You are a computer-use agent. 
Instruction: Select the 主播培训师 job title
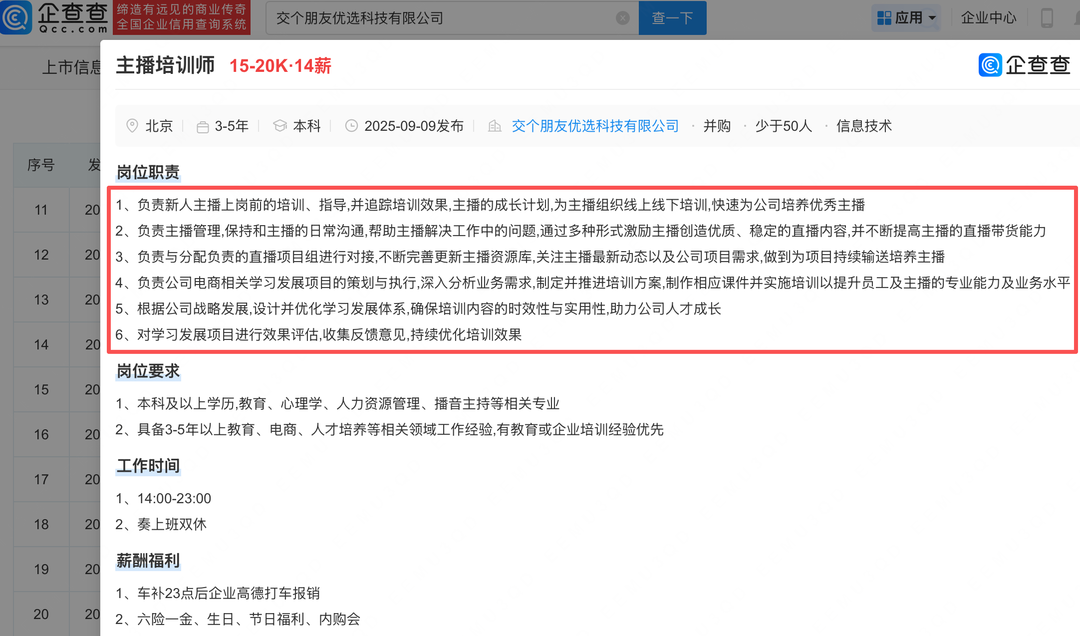pos(166,66)
